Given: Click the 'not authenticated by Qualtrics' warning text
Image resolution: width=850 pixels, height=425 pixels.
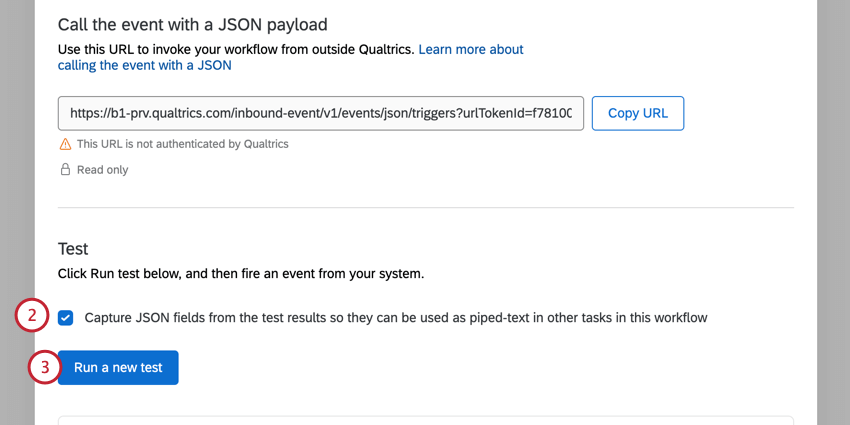Looking at the screenshot, I should [182, 144].
